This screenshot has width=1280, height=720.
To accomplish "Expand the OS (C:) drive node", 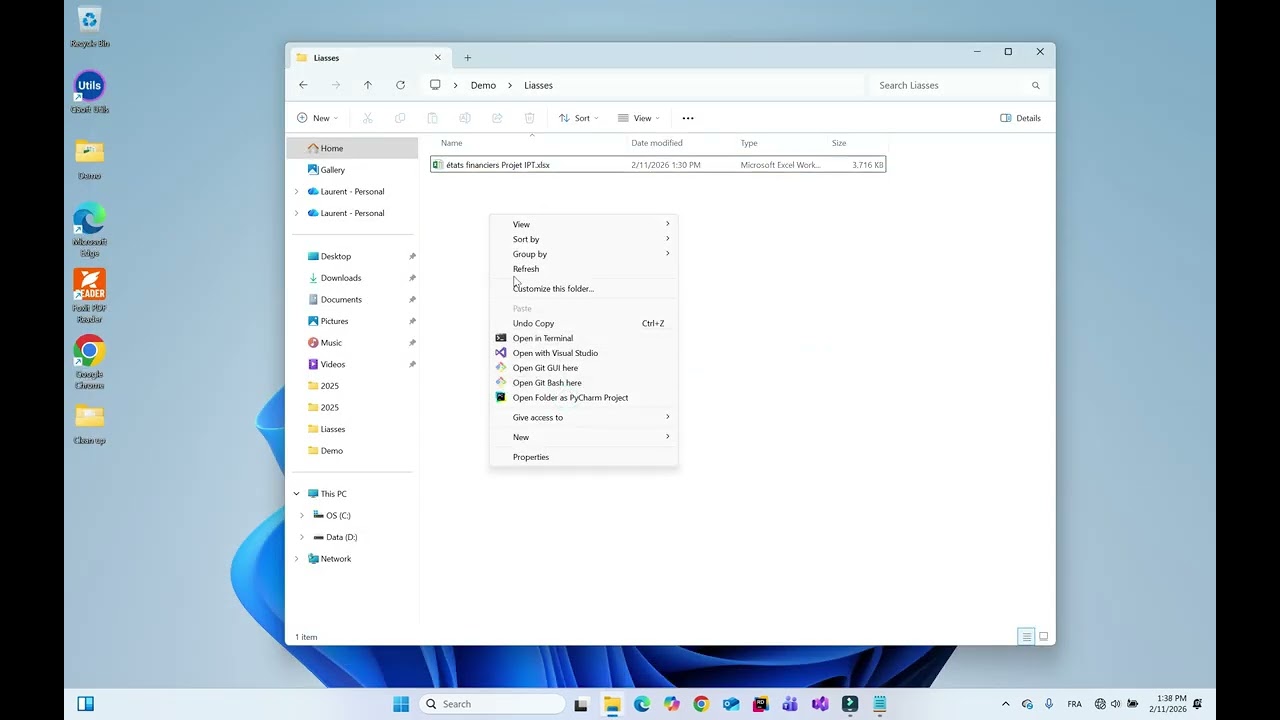I will click(x=302, y=515).
